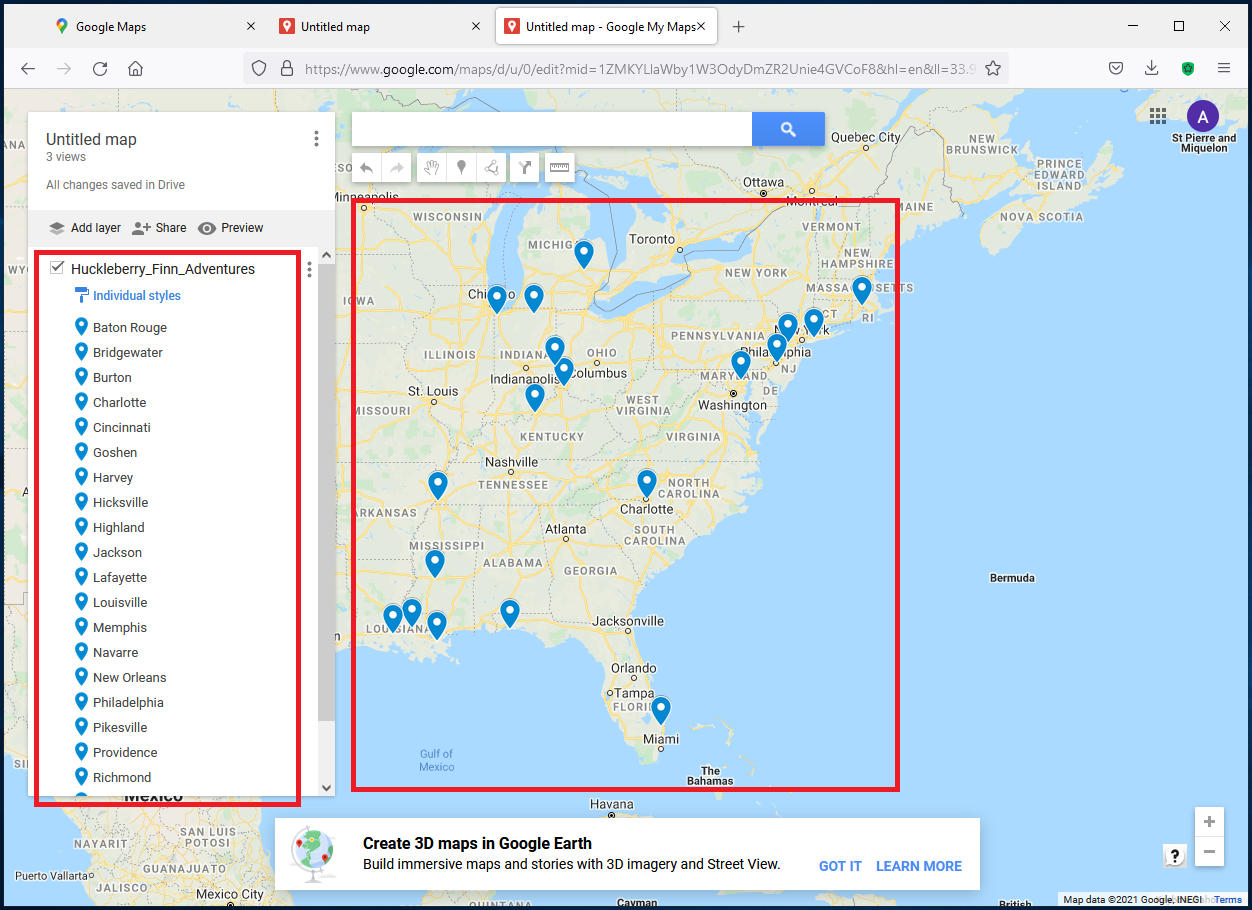This screenshot has height=910, width=1252.
Task: Open a new browser tab
Action: pyautogui.click(x=738, y=27)
